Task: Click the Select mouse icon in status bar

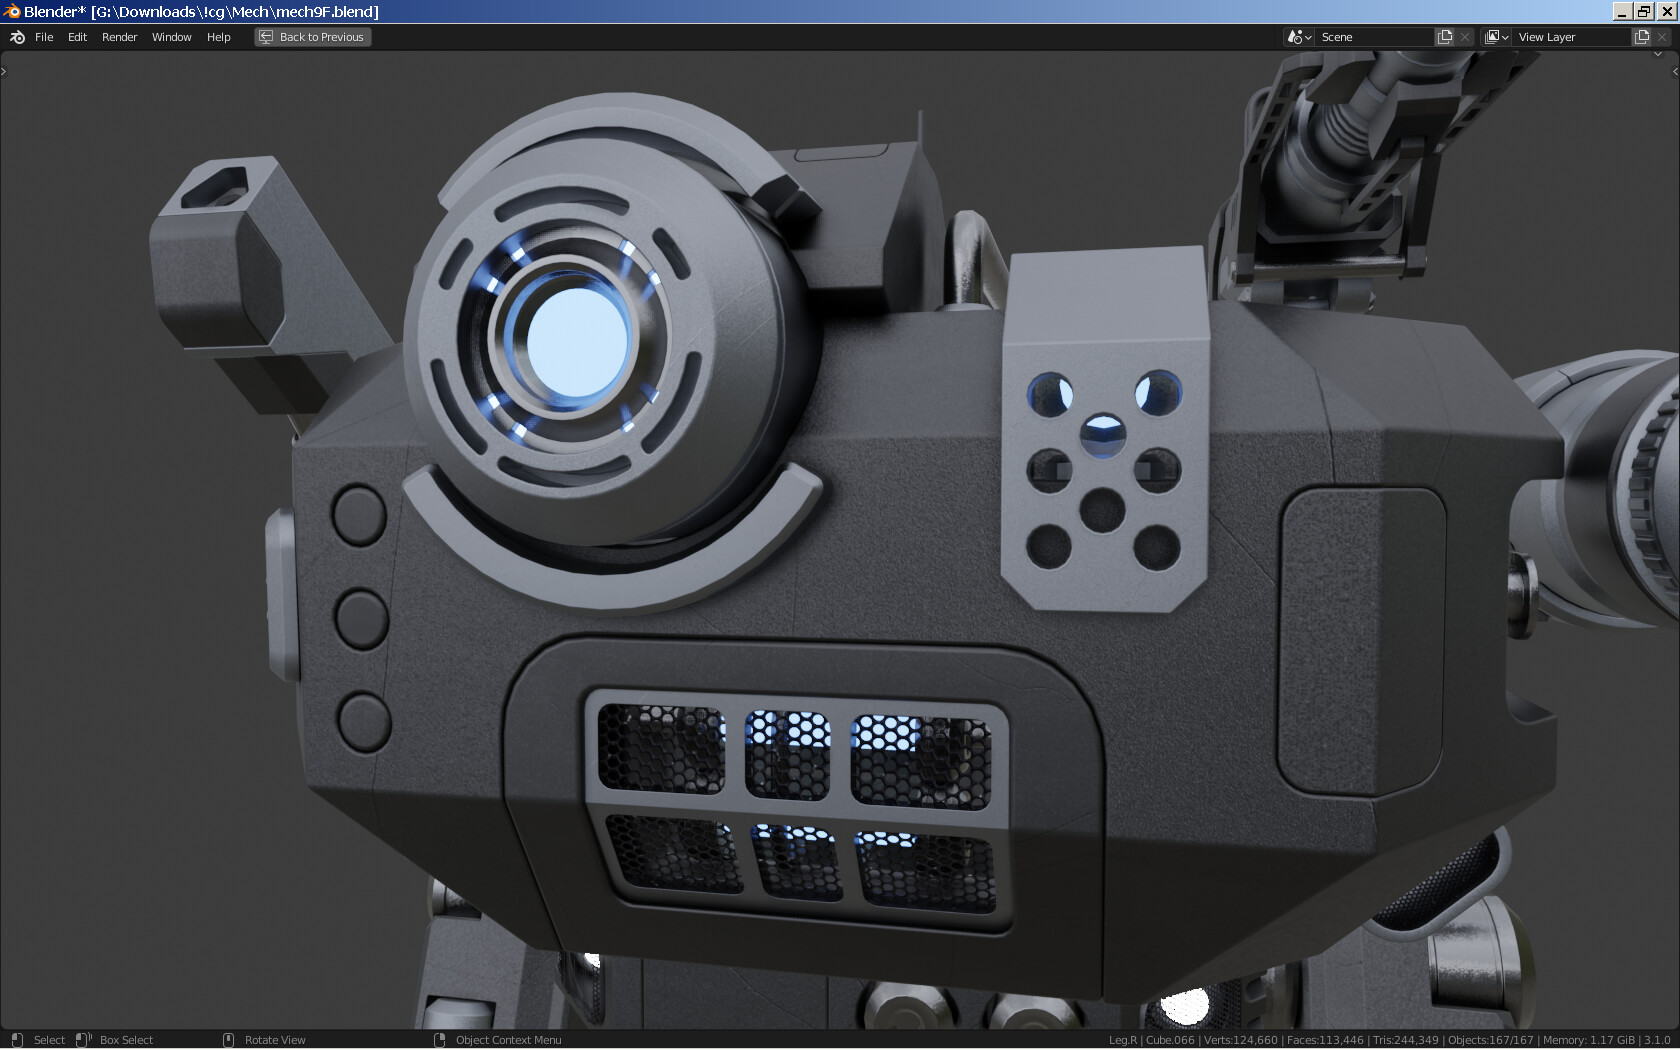Action: point(17,1040)
